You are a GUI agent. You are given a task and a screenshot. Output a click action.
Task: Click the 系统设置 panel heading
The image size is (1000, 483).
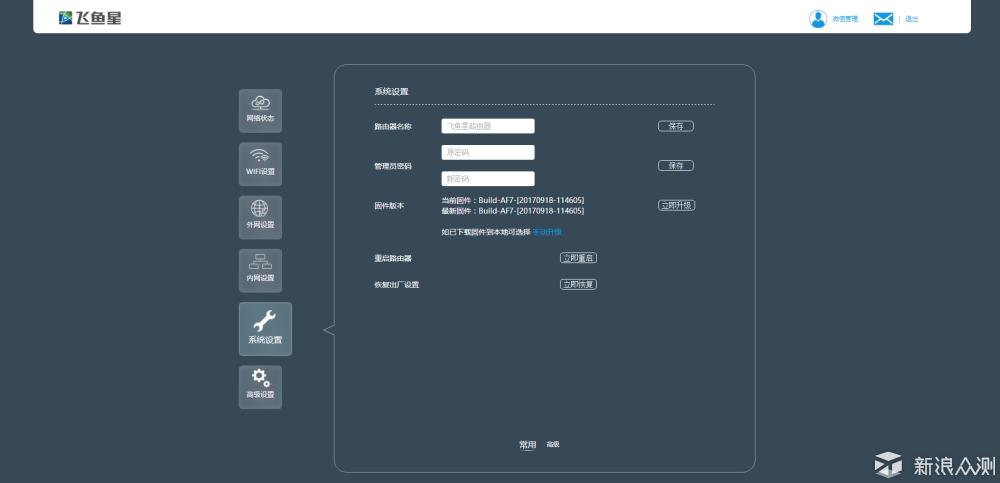click(x=391, y=92)
